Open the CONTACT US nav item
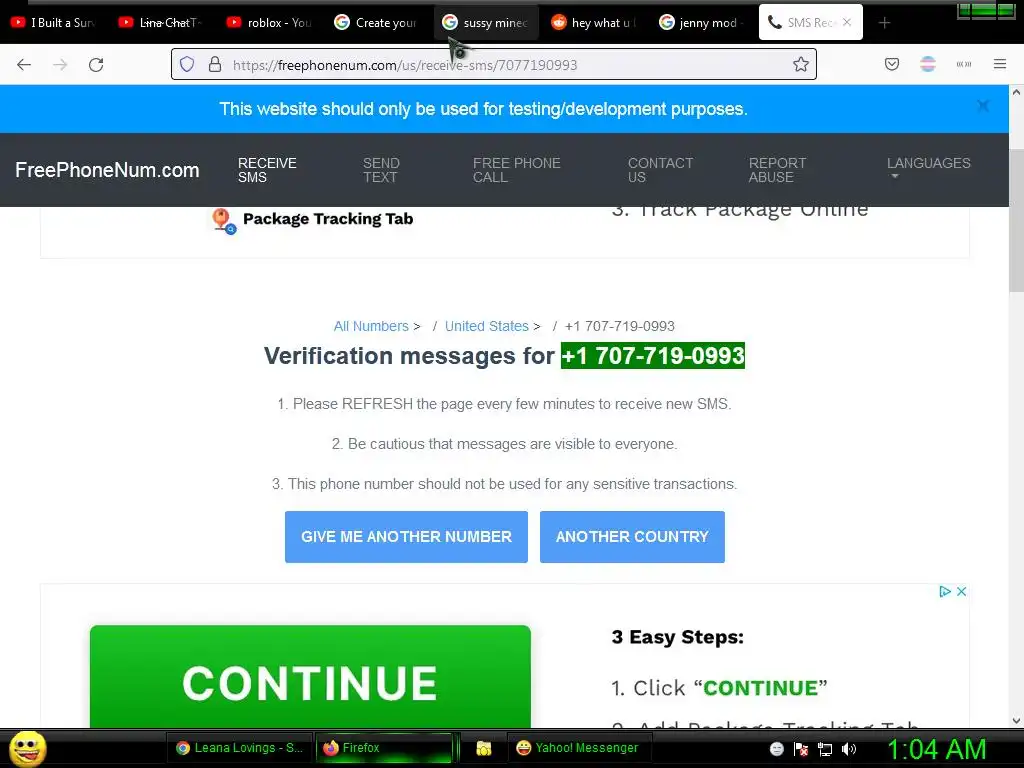 pyautogui.click(x=660, y=170)
